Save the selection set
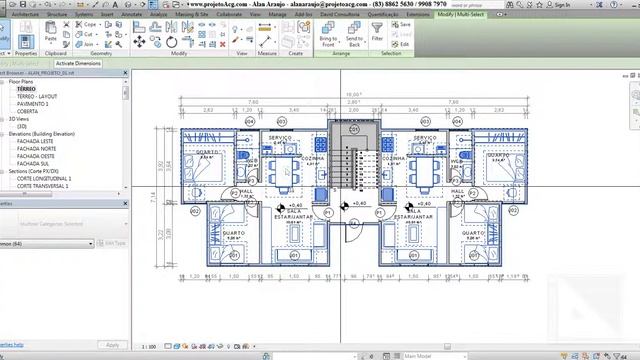Image resolution: width=640 pixels, height=360 pixels. [x=401, y=24]
